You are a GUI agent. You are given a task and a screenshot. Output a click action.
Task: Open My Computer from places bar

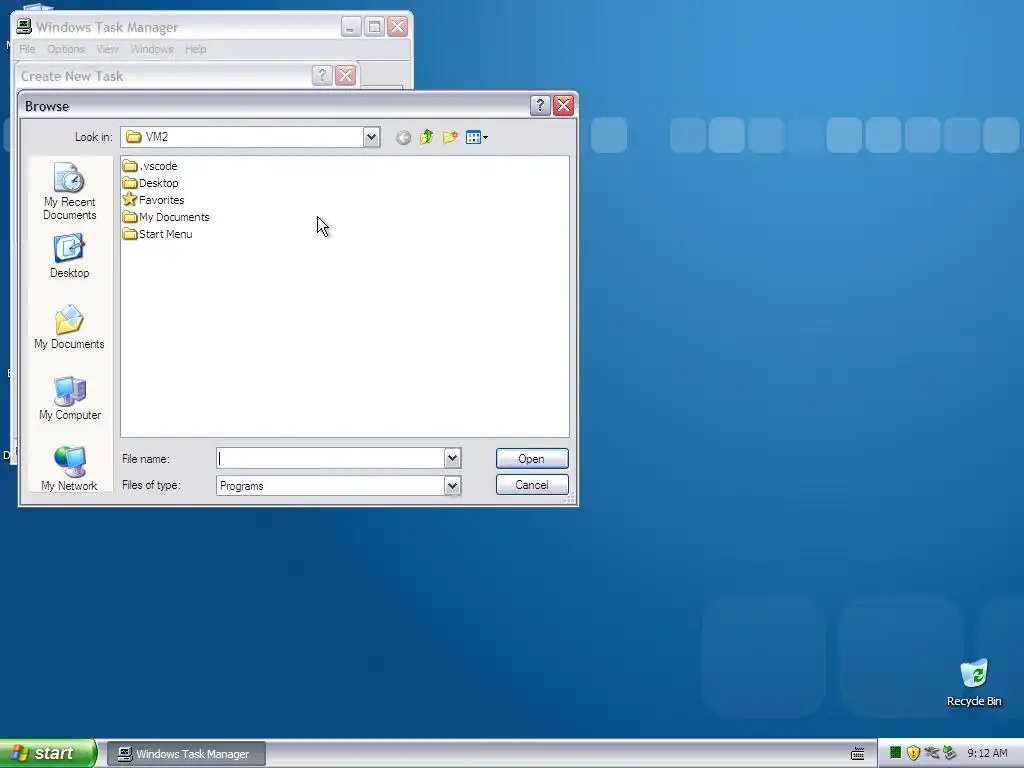click(69, 398)
